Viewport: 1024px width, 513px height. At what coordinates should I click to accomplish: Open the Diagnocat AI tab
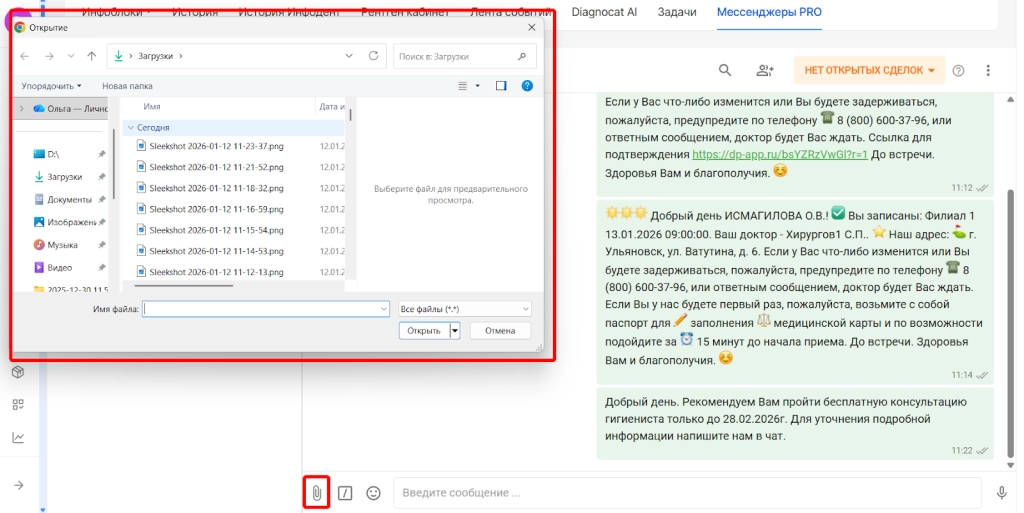tap(605, 12)
